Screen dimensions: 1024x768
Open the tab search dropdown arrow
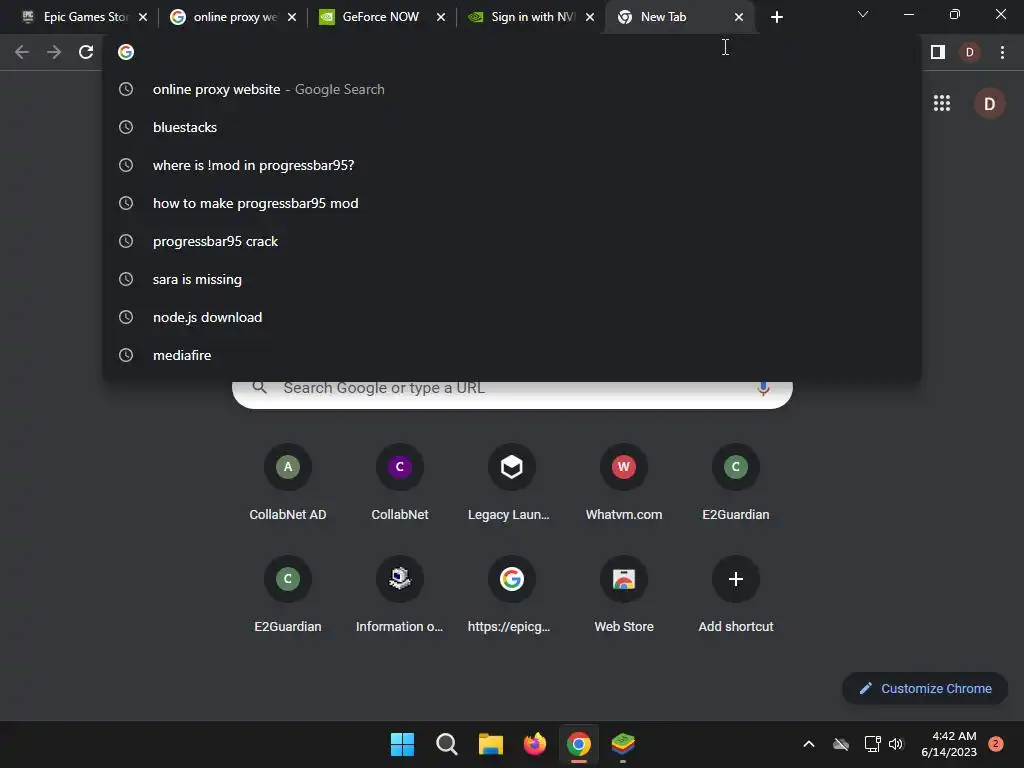pyautogui.click(x=863, y=14)
